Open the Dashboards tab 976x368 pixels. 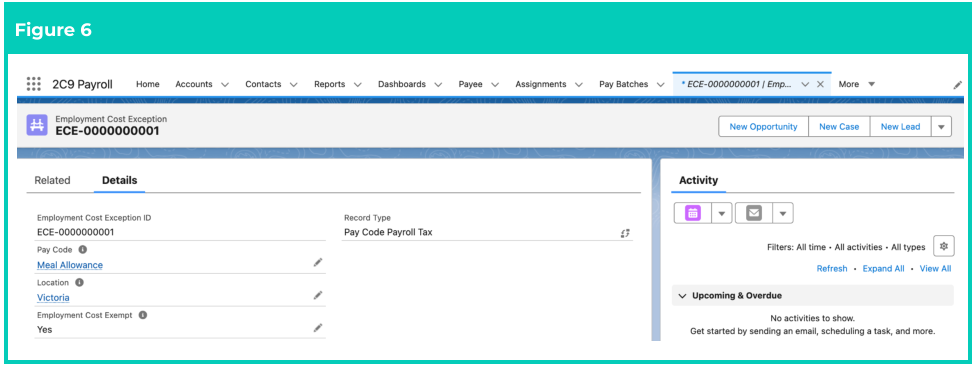pos(401,84)
